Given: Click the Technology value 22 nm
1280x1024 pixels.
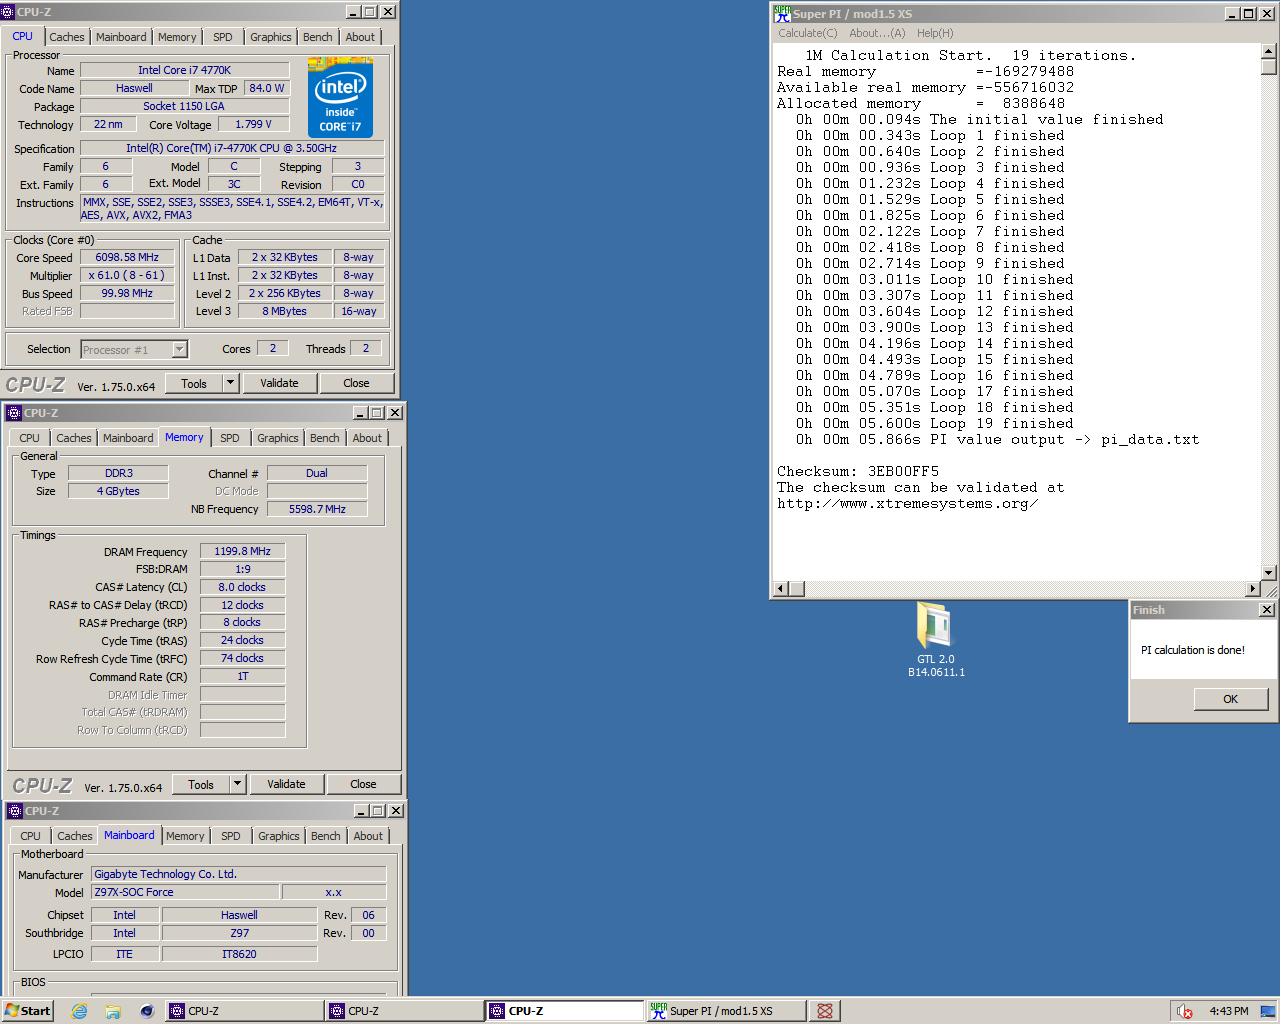Looking at the screenshot, I should (x=107, y=124).
